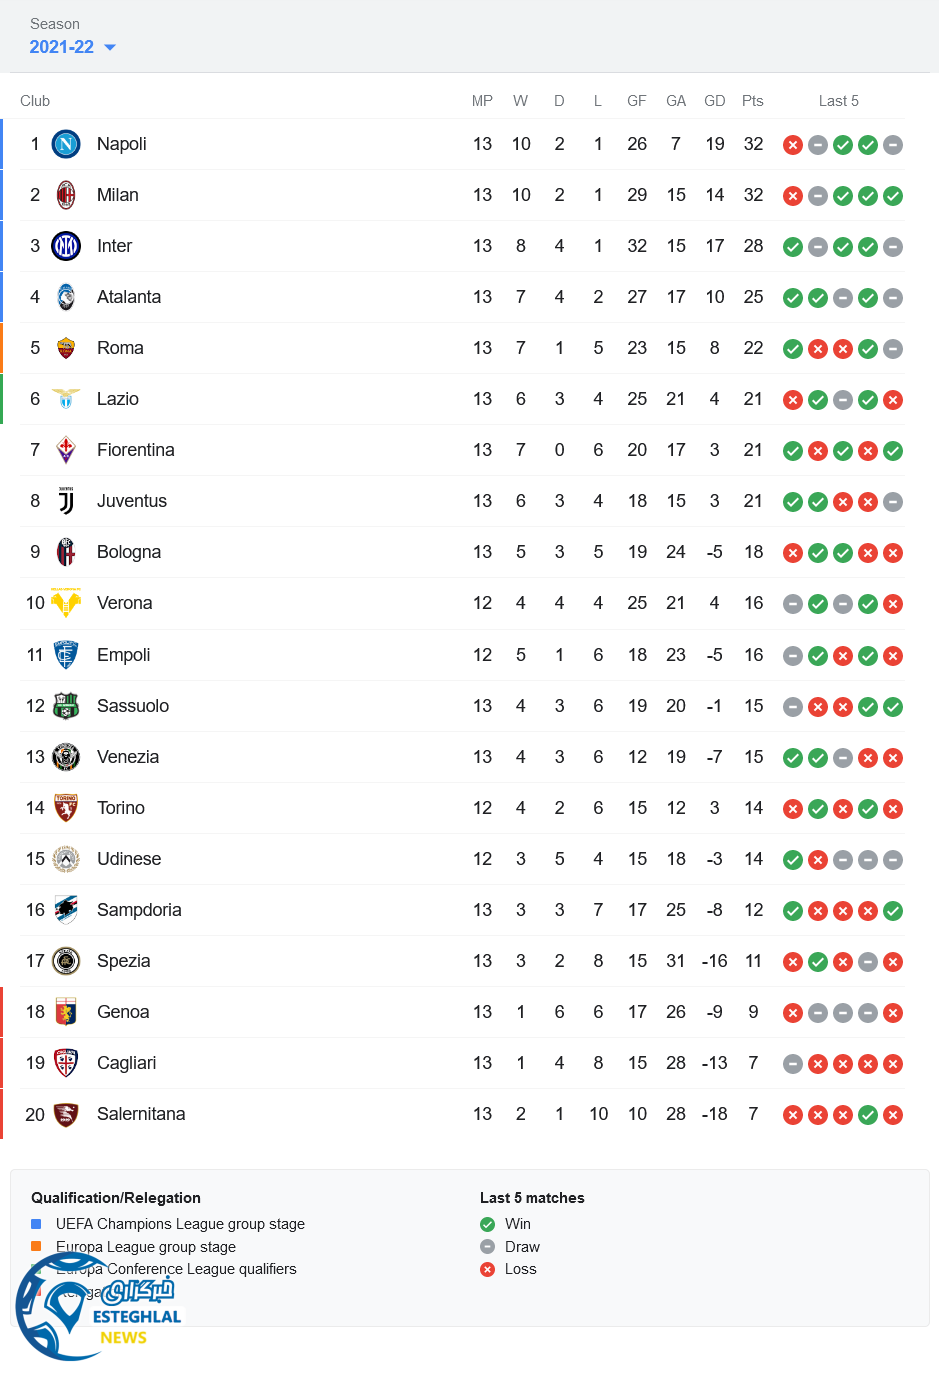The height and width of the screenshot is (1388, 939).
Task: Click the Napoli club crest
Action: [66, 145]
